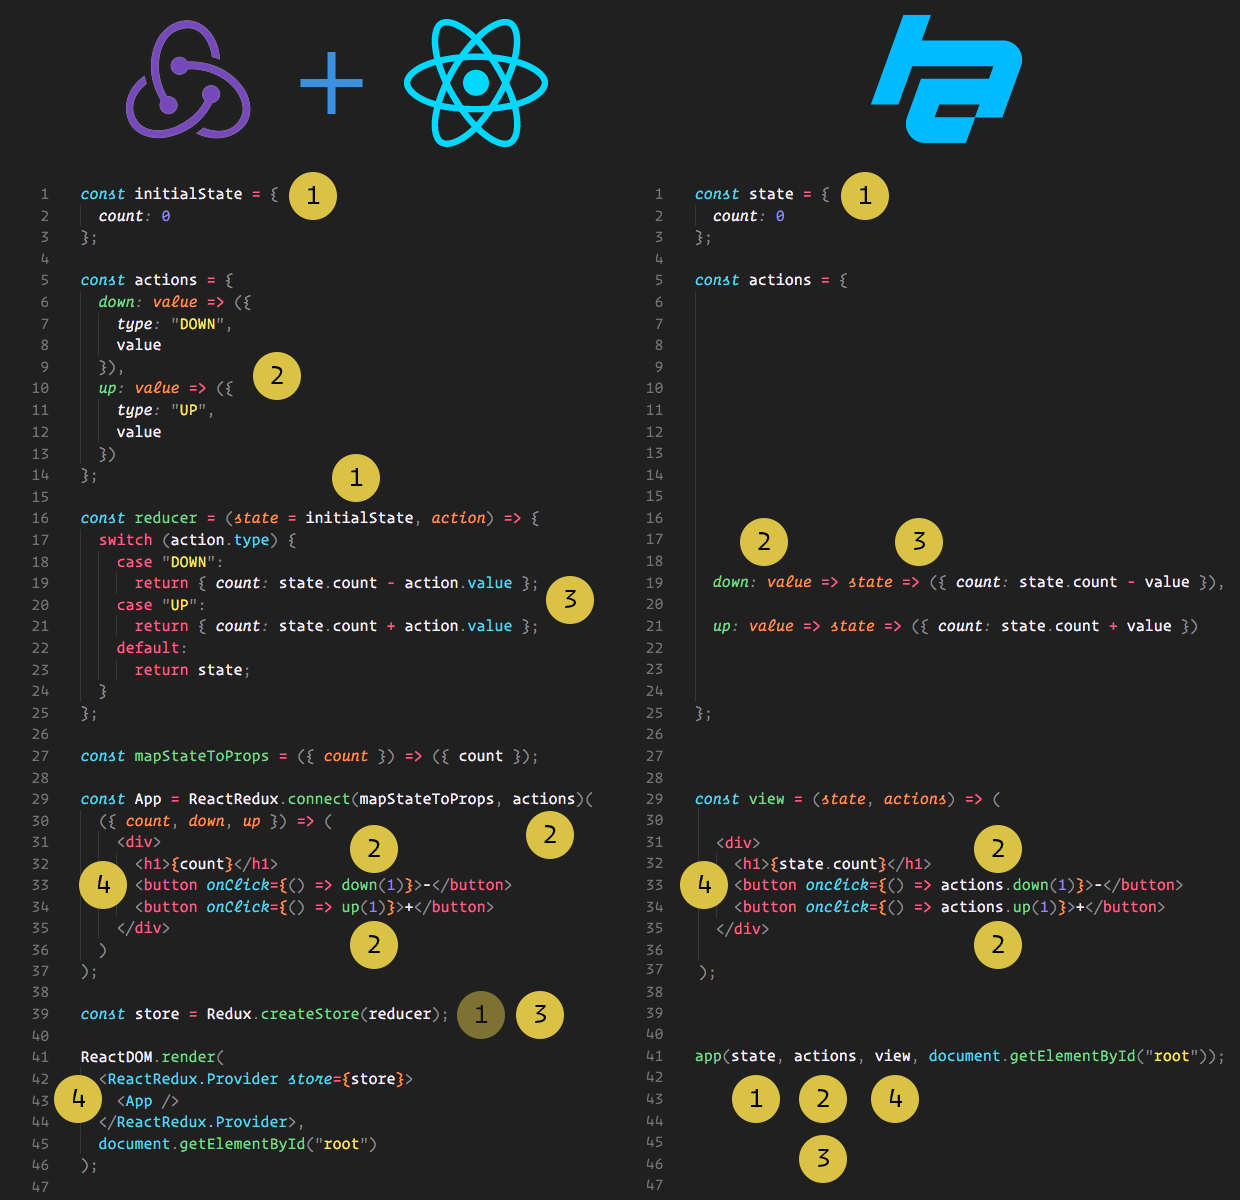
Task: Click '<h1>{state.count}</h1>' in the Hyperapp code
Action: click(833, 864)
